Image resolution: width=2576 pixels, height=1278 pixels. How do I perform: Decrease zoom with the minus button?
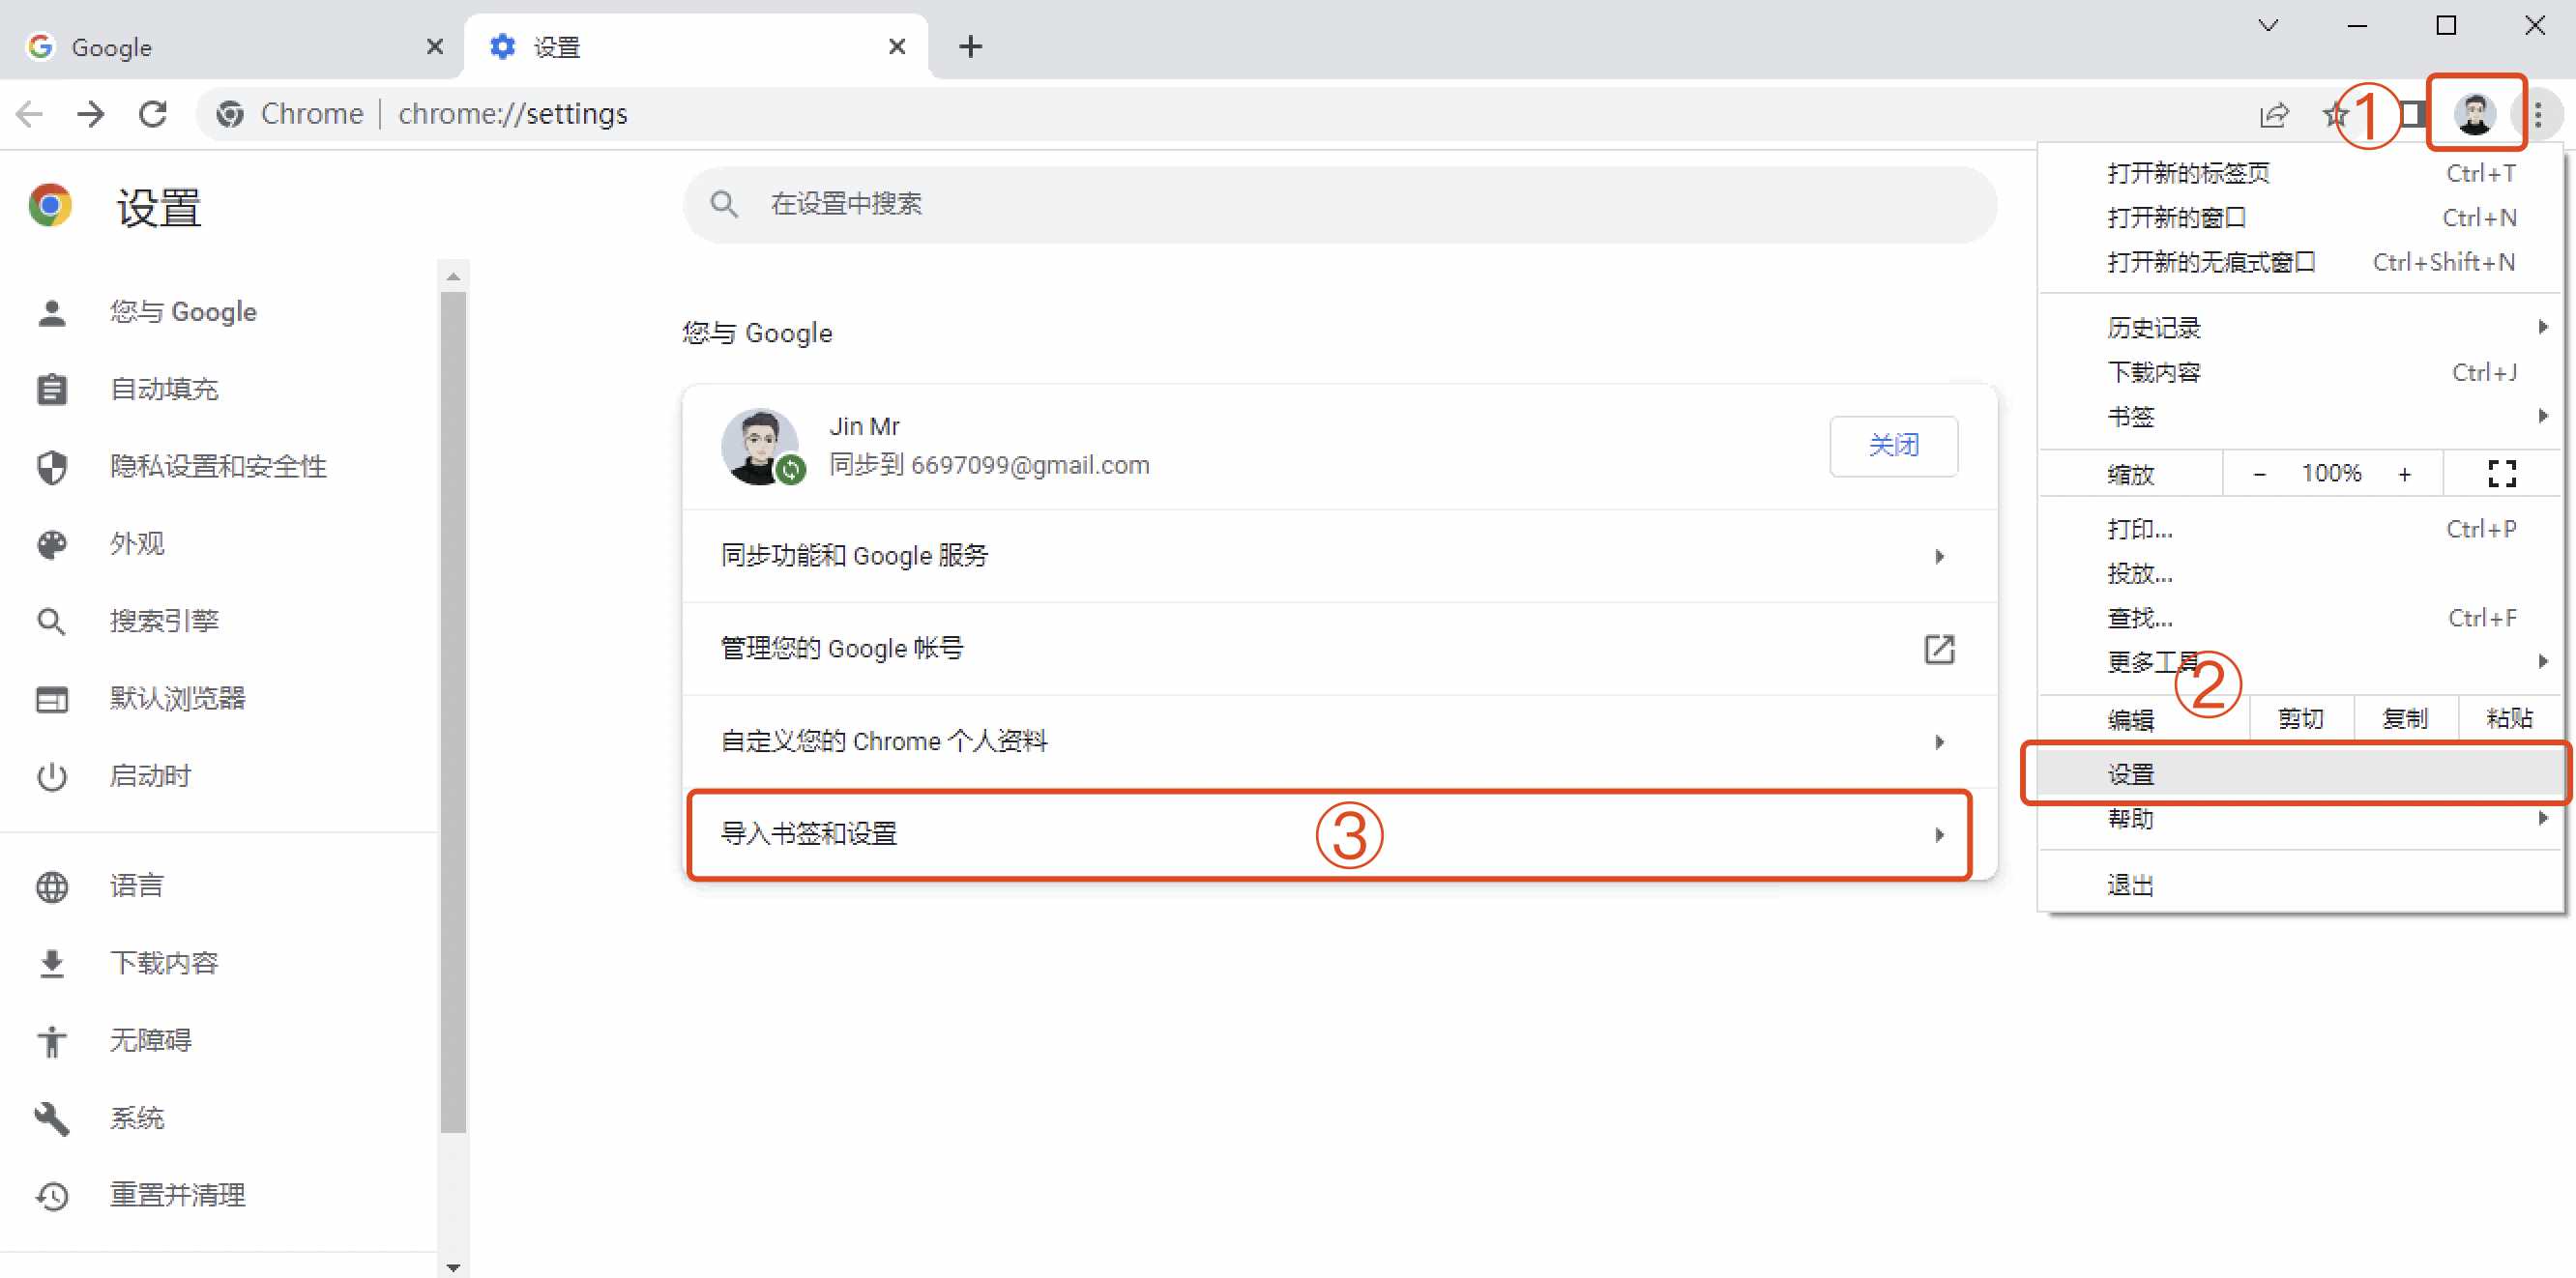[2259, 474]
